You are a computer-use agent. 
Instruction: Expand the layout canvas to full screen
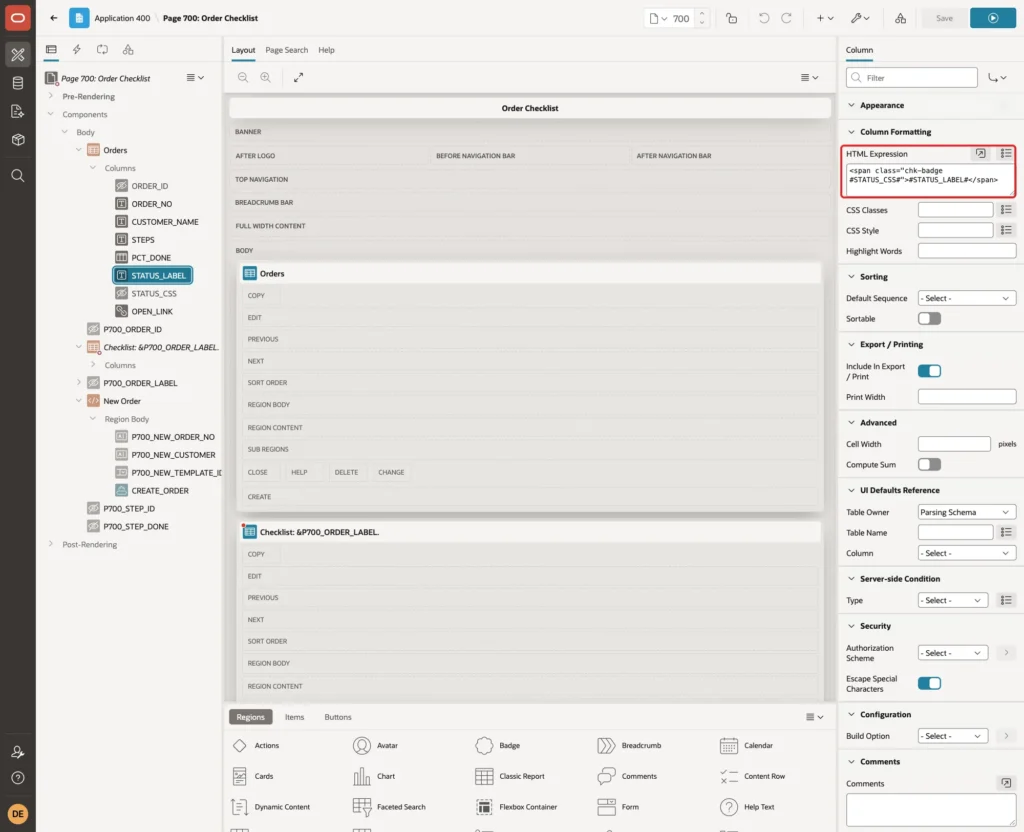coord(298,77)
